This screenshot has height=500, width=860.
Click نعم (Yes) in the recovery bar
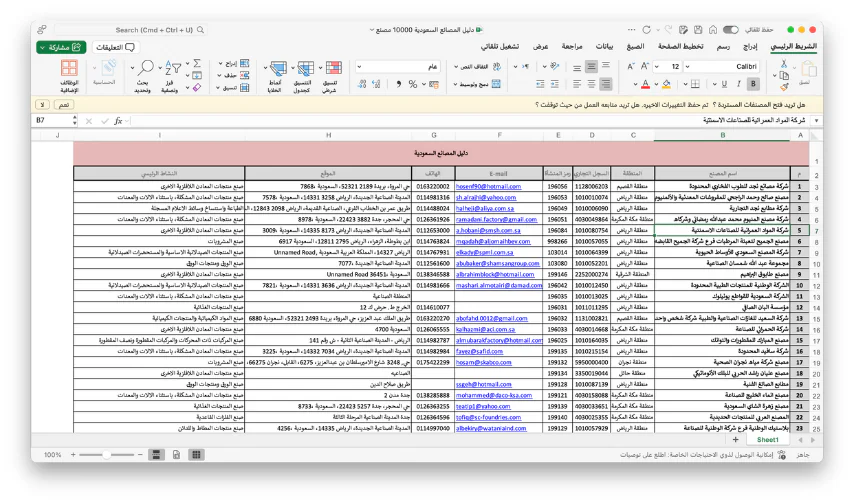click(64, 103)
